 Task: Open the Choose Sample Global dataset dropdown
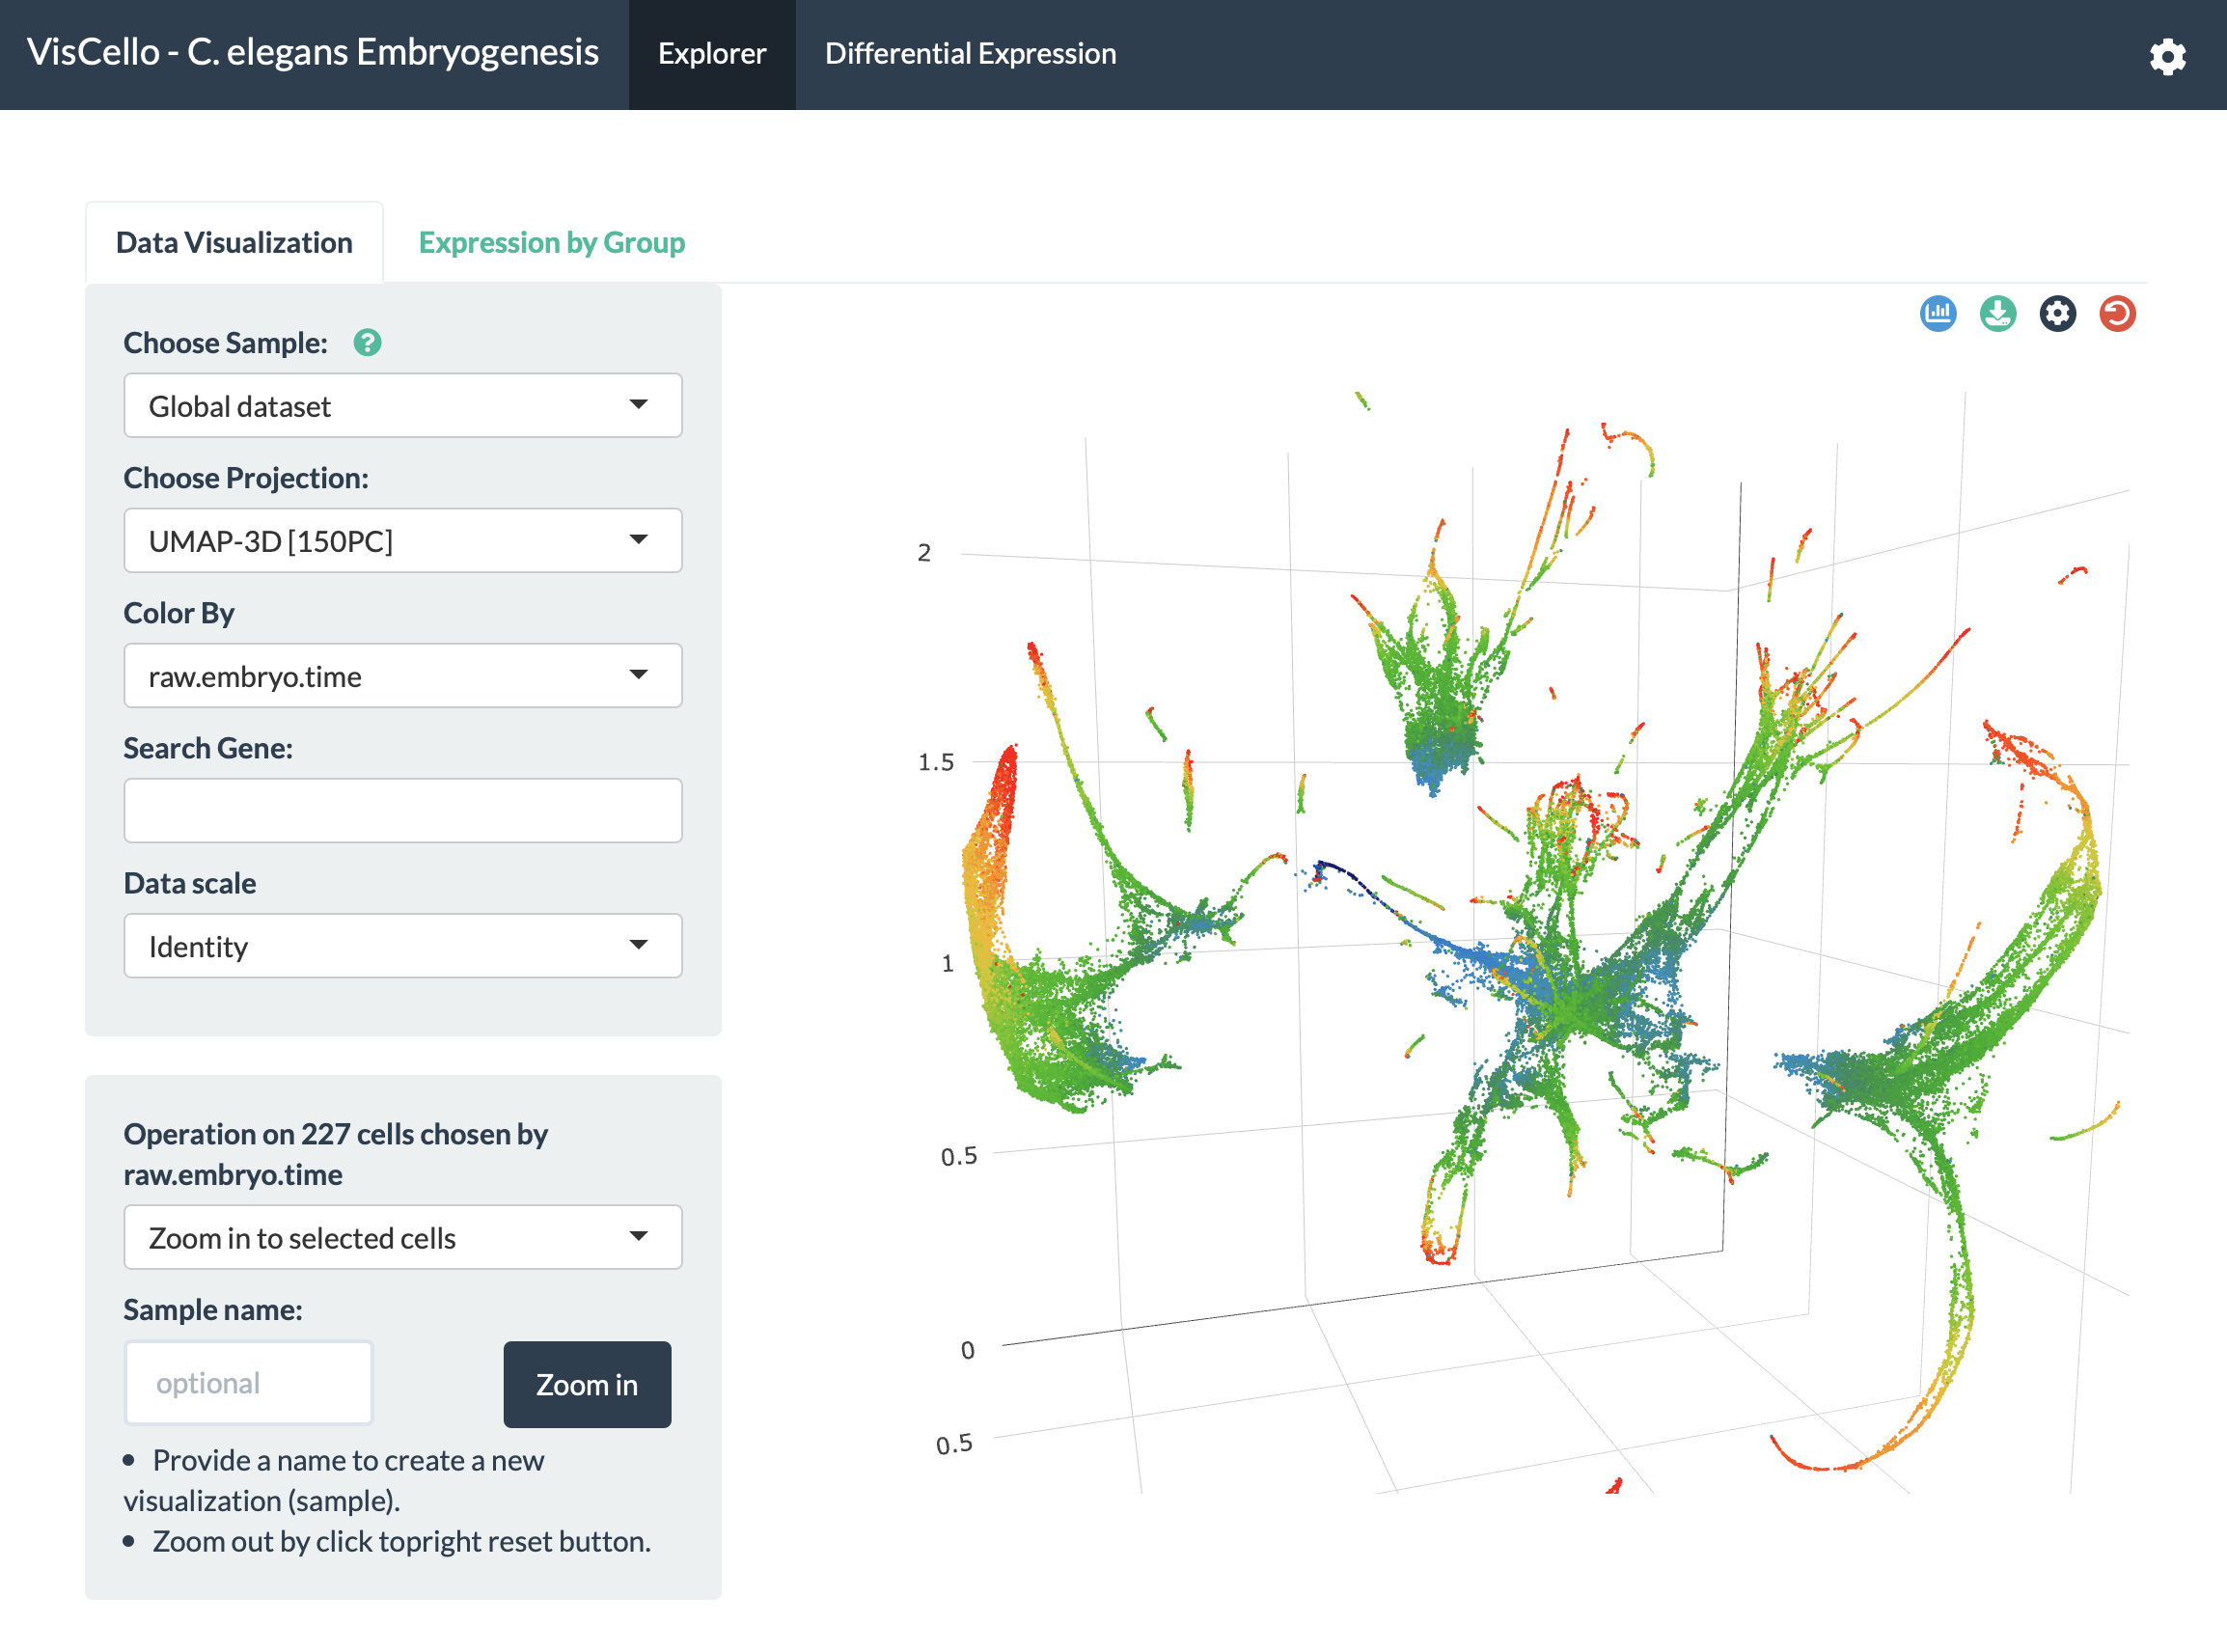tap(402, 406)
